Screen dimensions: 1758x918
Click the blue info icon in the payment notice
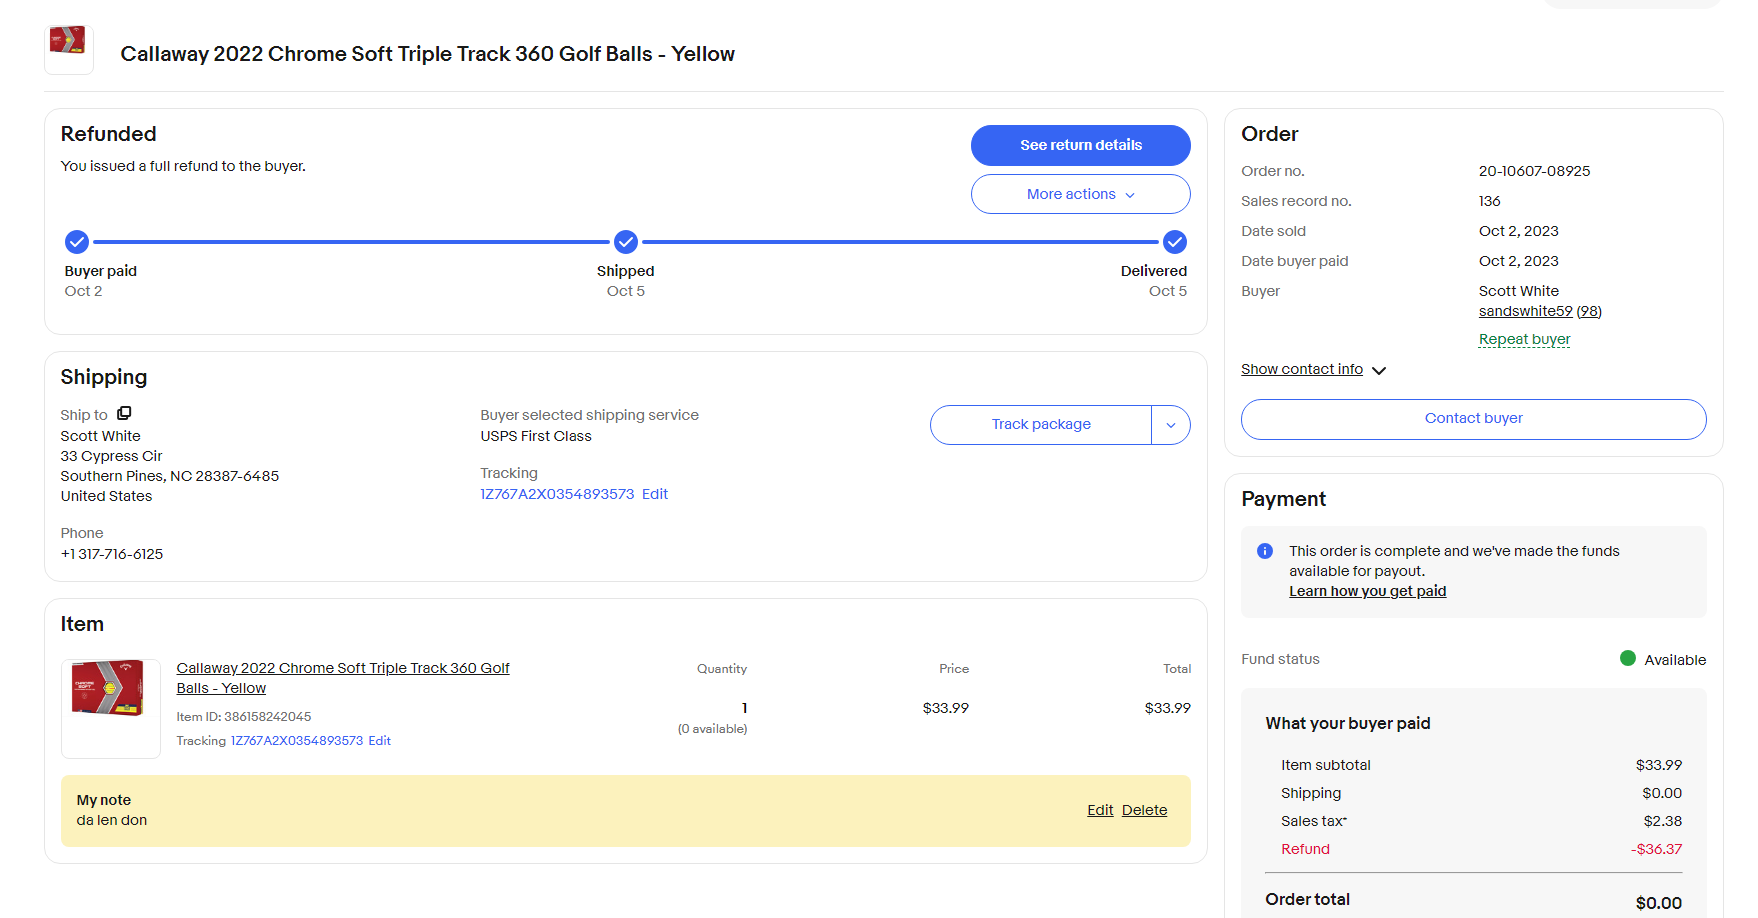(x=1265, y=551)
